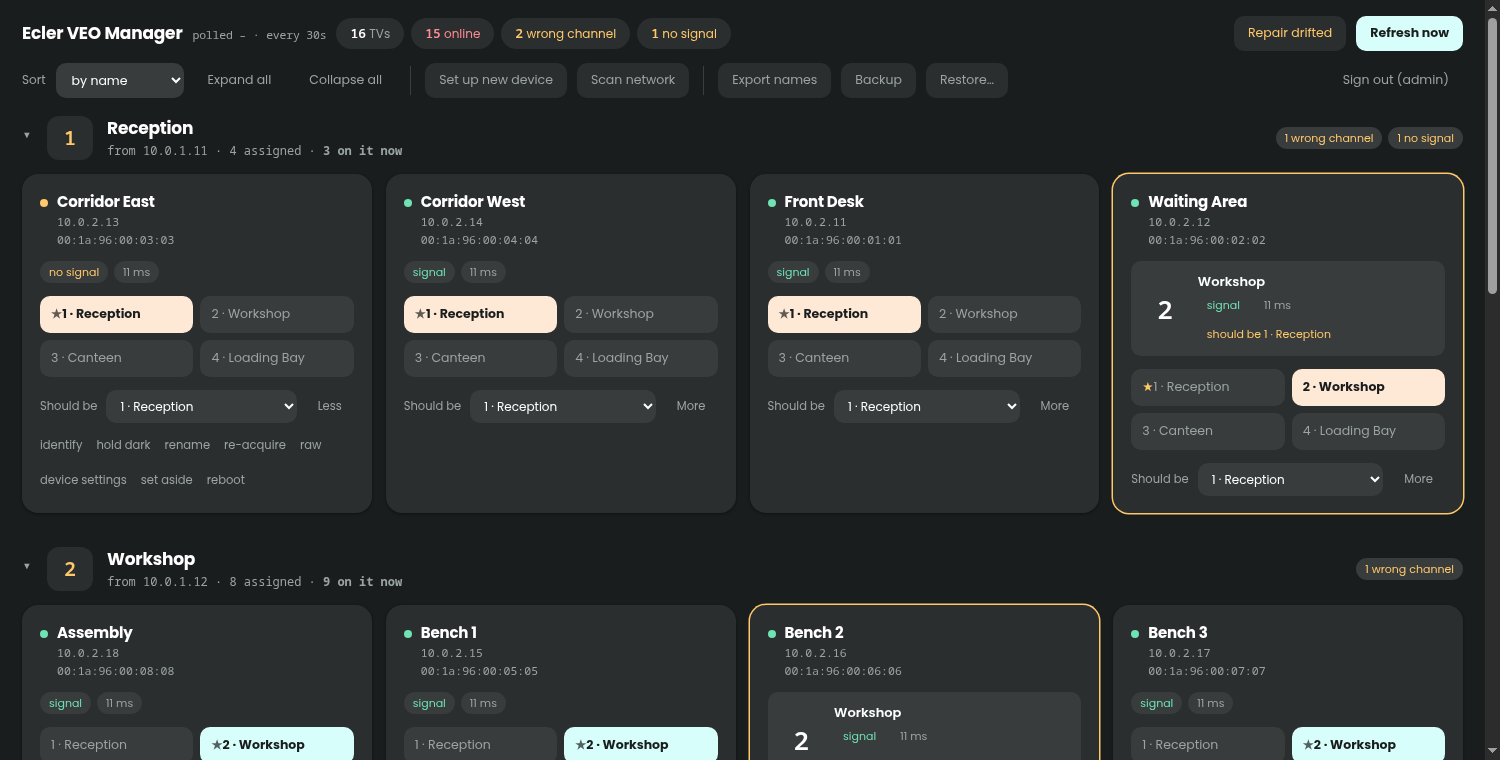Expand More options on Corridor West
The width and height of the screenshot is (1500, 760).
[x=691, y=406]
